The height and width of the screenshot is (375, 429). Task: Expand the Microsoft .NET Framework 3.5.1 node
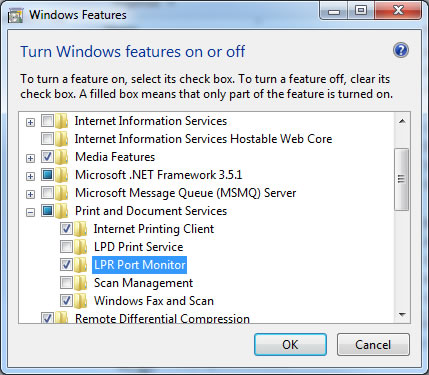[30, 176]
